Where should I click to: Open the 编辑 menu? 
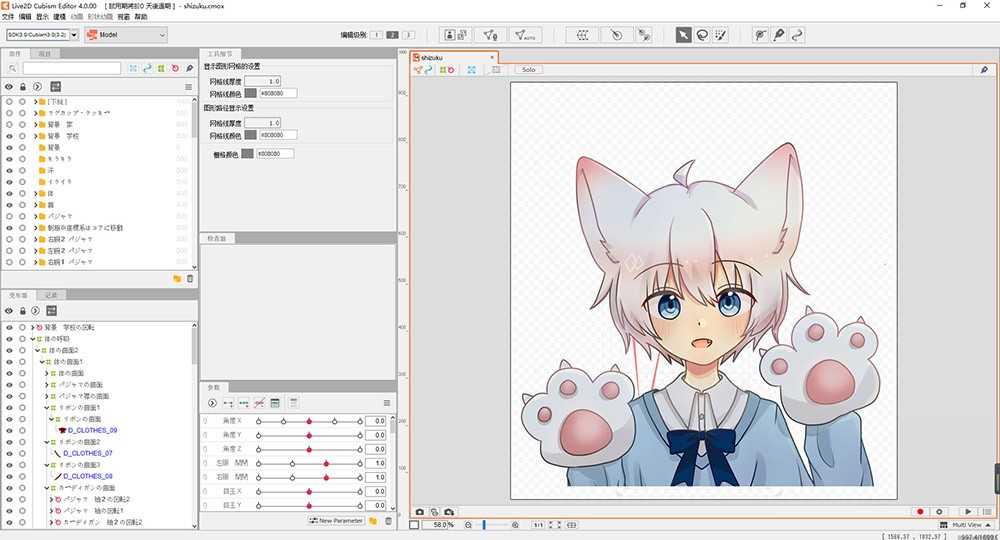25,17
